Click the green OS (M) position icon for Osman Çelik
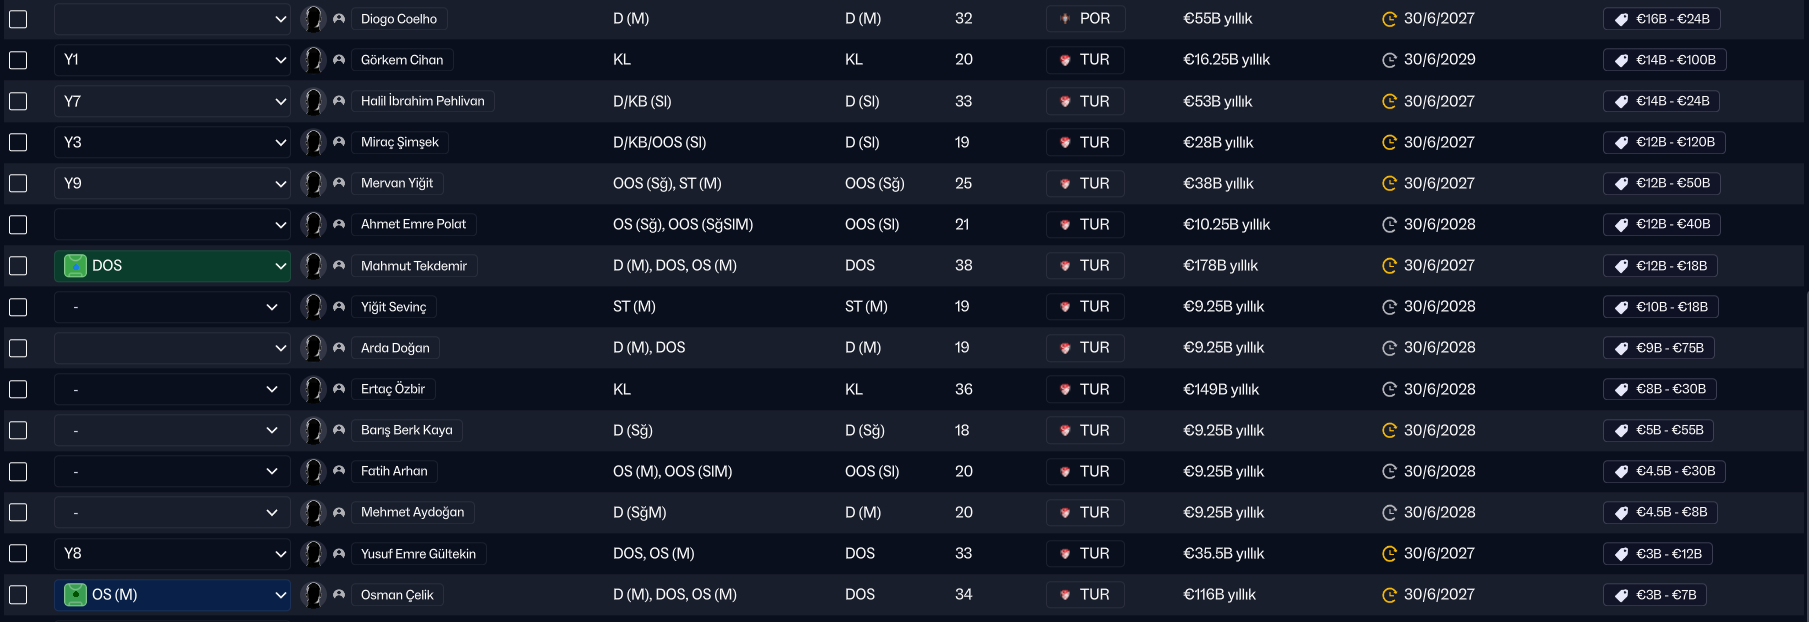The image size is (1809, 622). coord(75,595)
